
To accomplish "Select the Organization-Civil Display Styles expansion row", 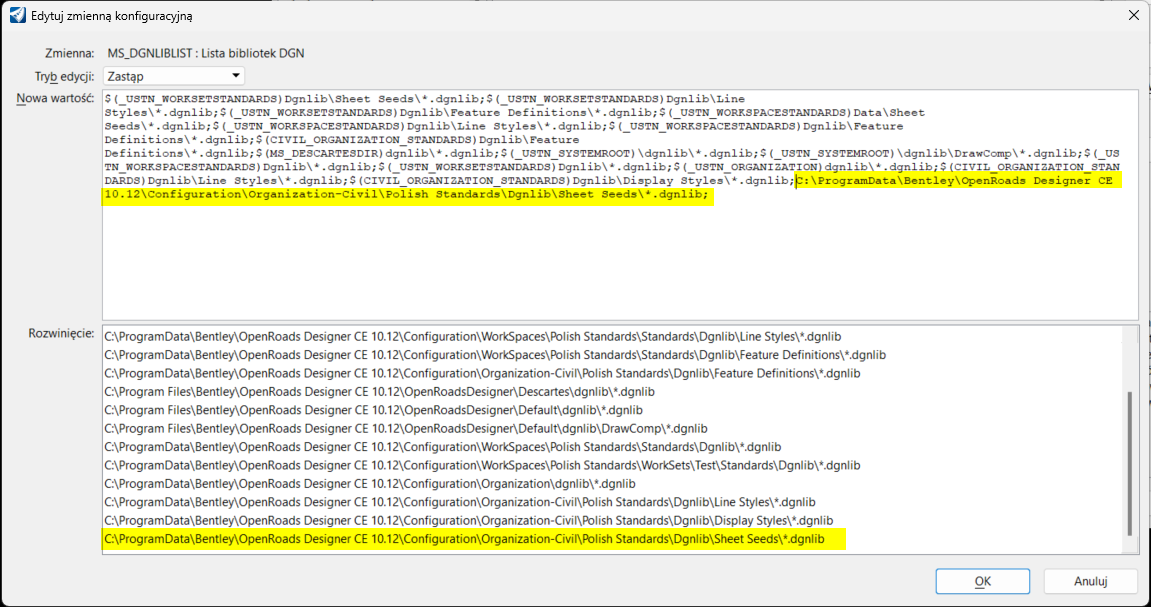I will coord(468,520).
